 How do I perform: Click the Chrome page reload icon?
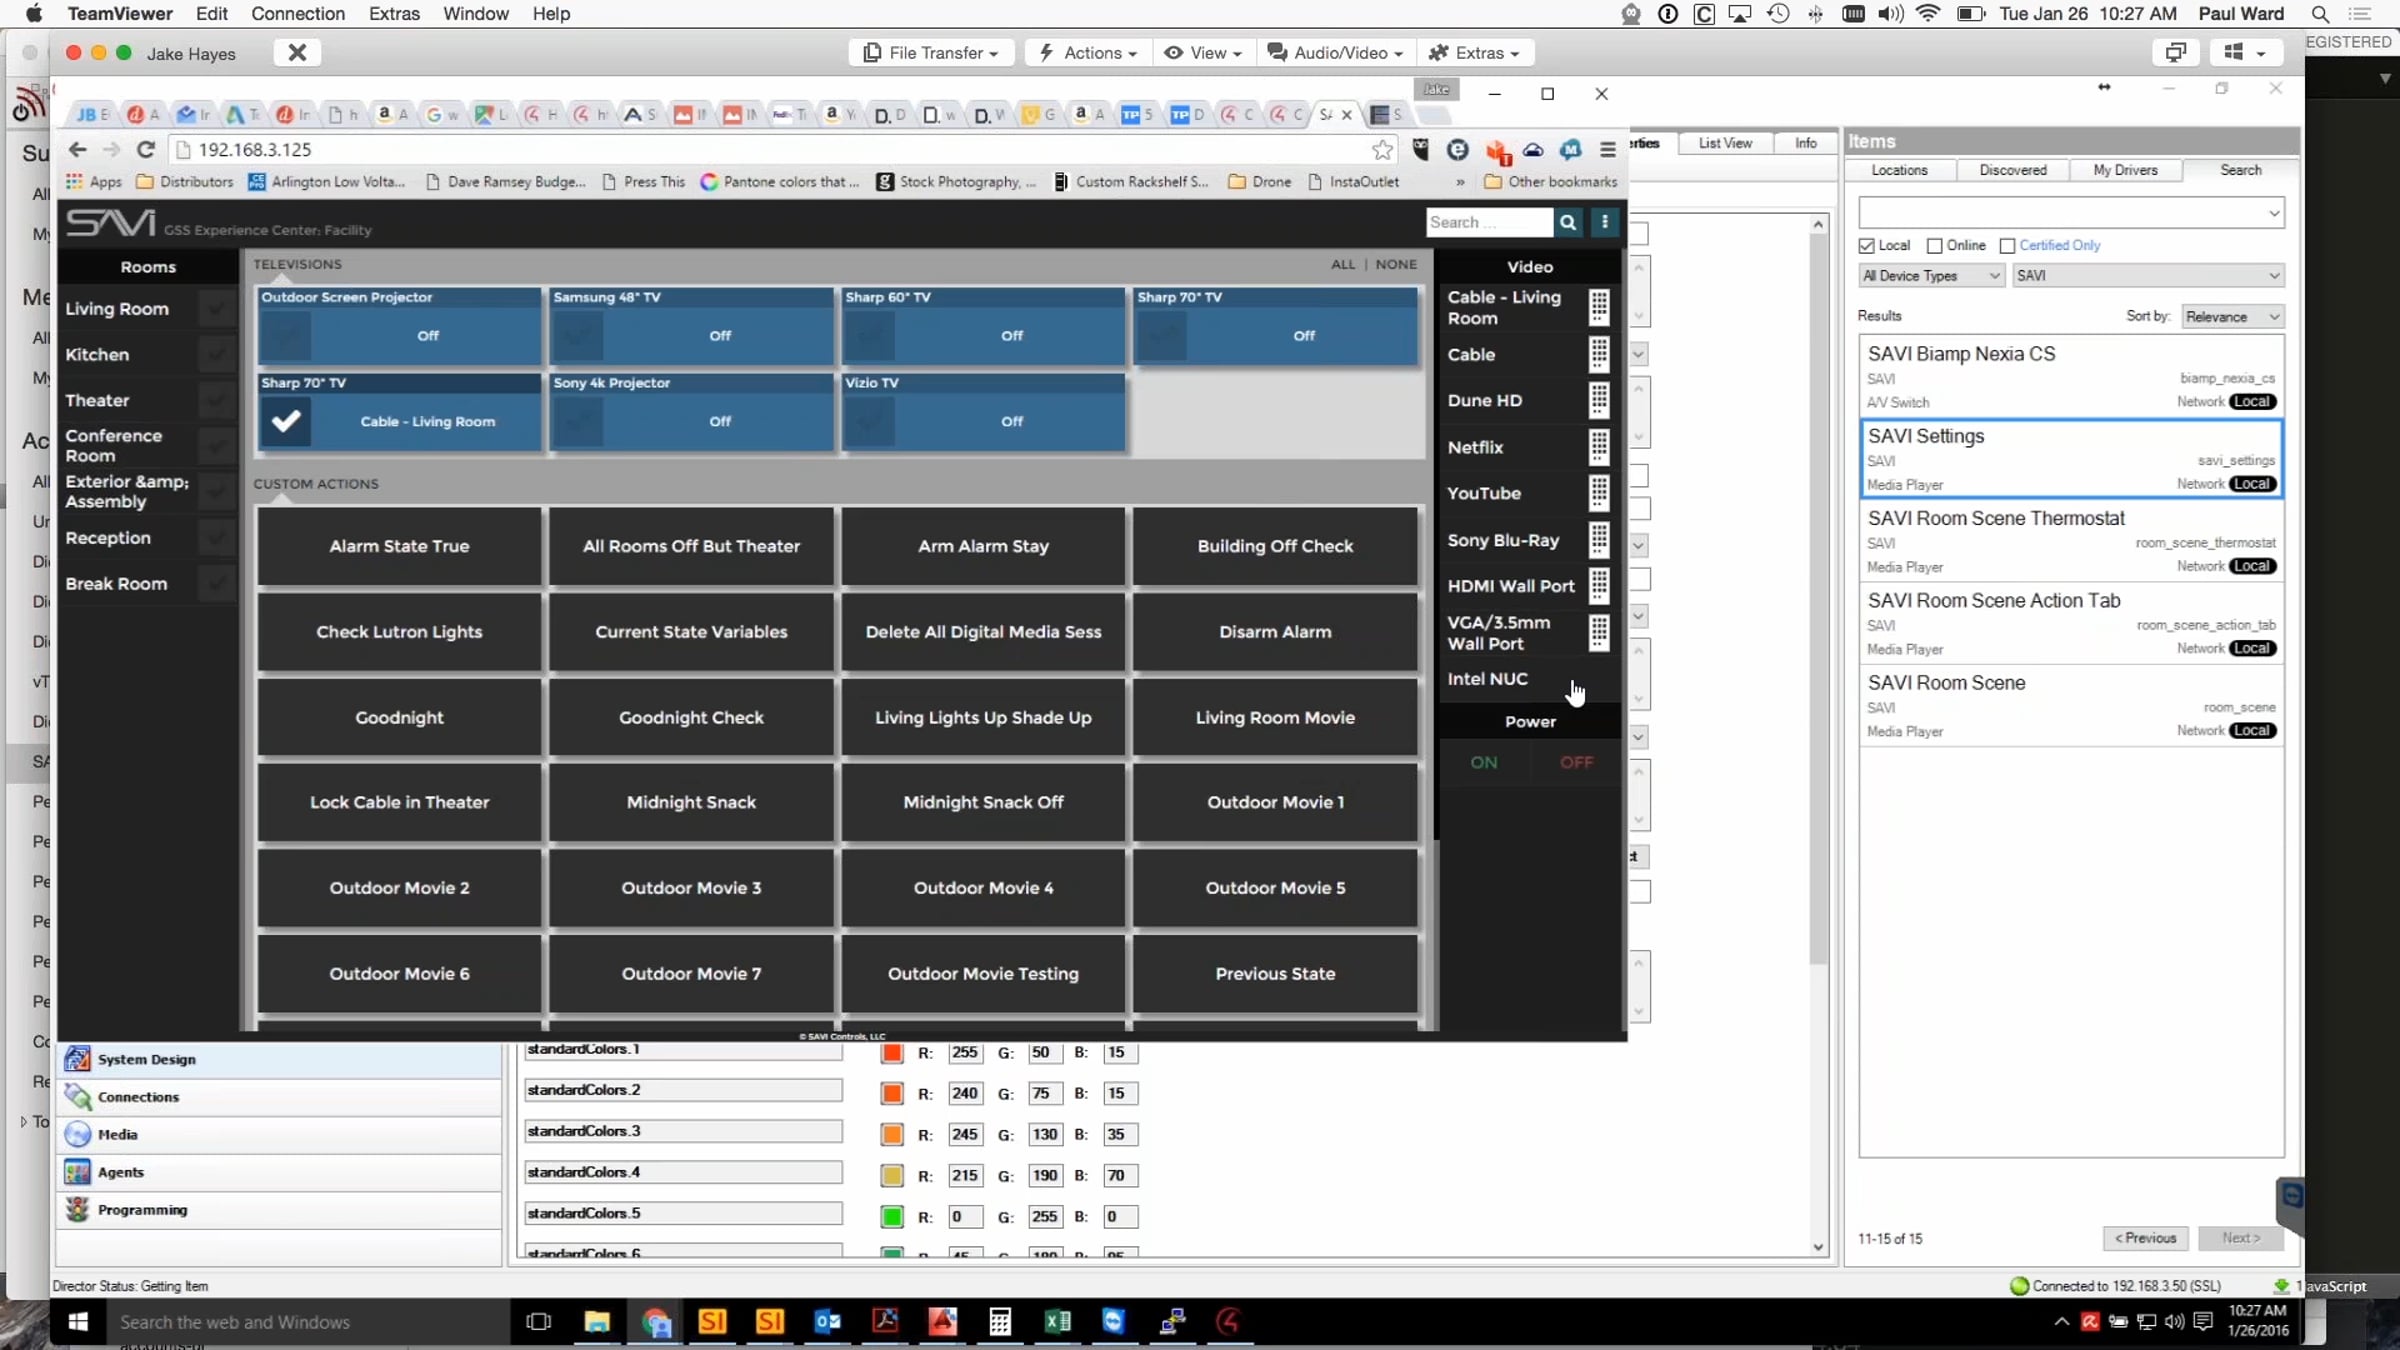click(146, 149)
